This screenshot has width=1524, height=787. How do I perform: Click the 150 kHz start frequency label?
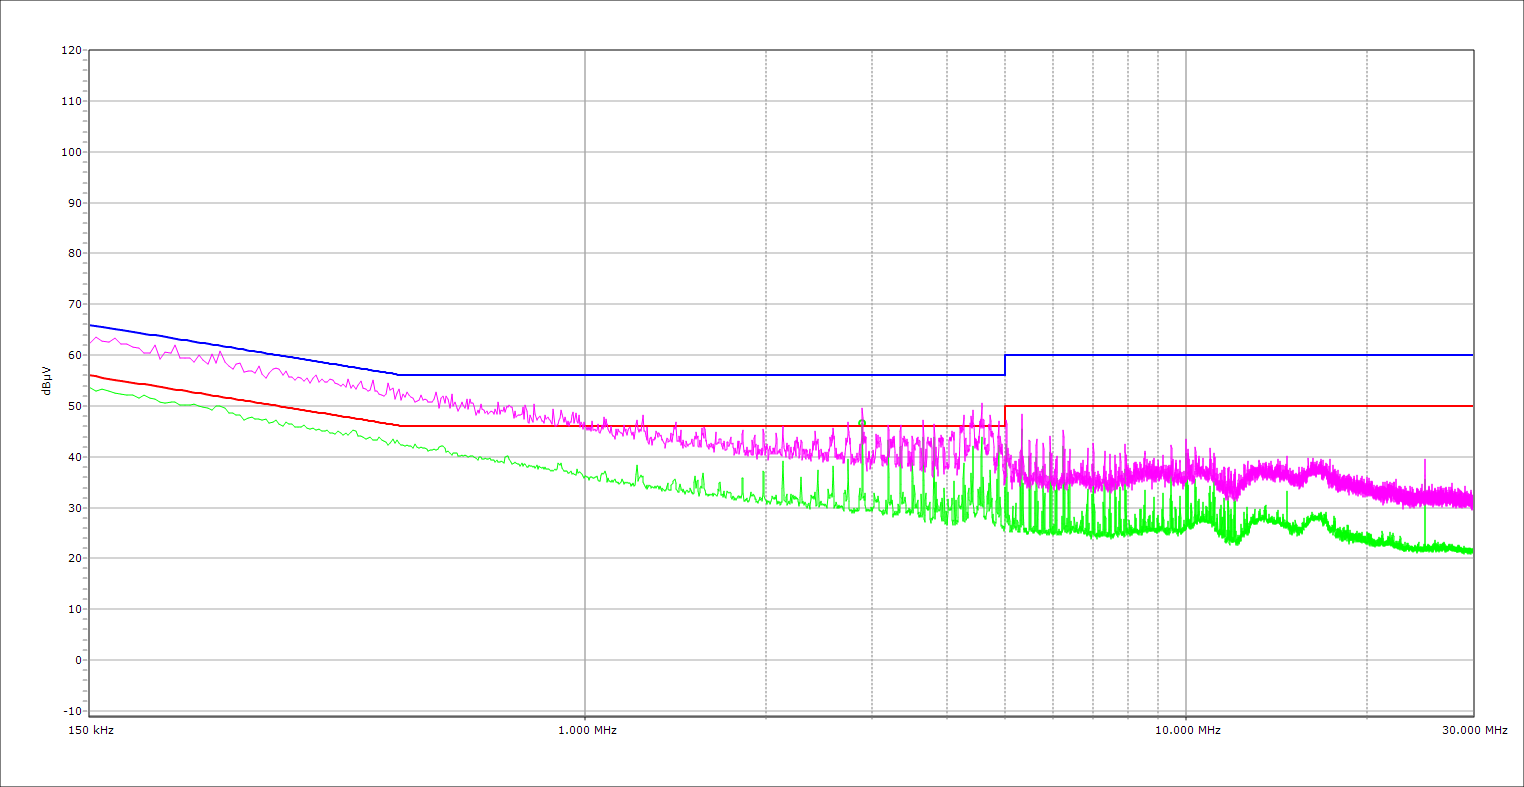[92, 730]
